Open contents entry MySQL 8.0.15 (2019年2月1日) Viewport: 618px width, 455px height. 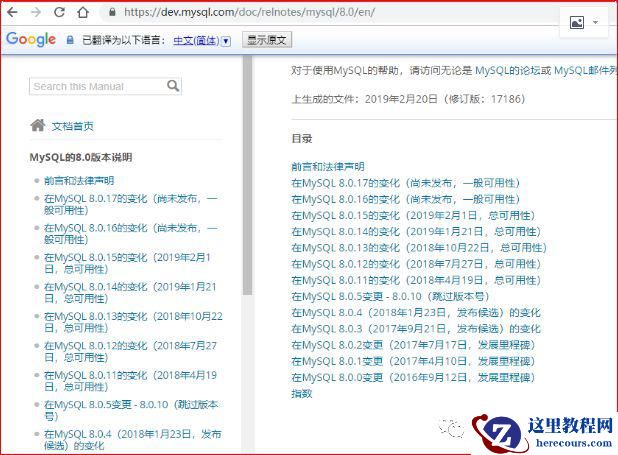click(x=413, y=215)
